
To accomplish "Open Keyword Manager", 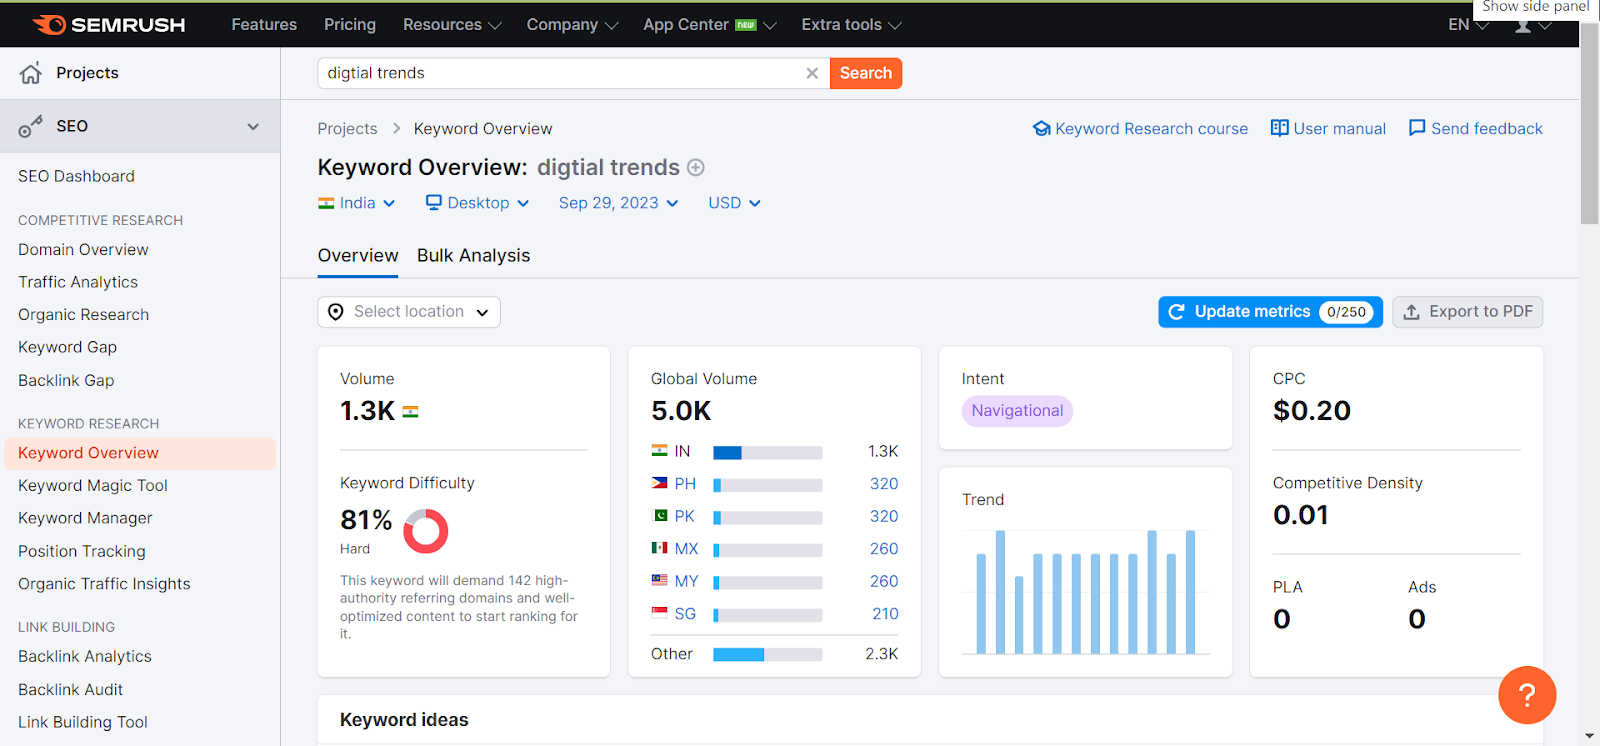I will click(85, 519).
